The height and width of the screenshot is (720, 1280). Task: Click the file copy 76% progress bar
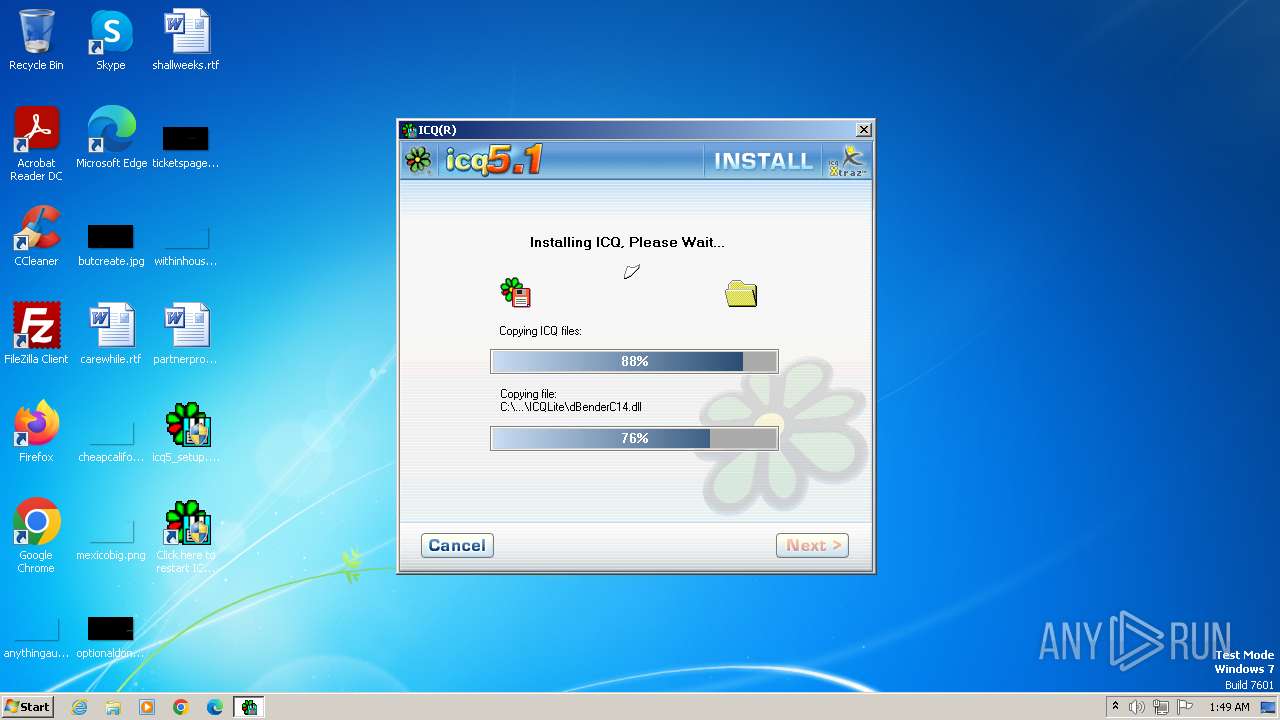coord(634,438)
